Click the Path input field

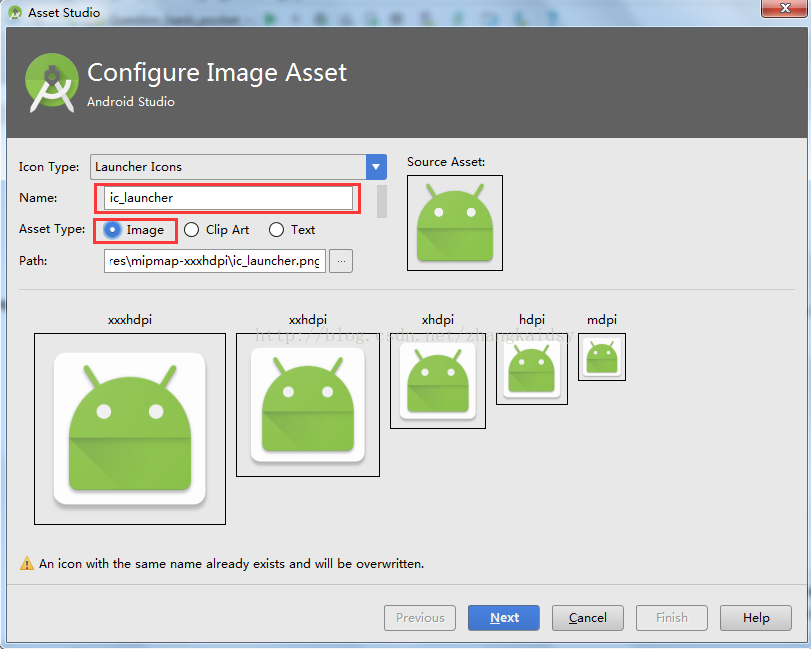point(215,261)
